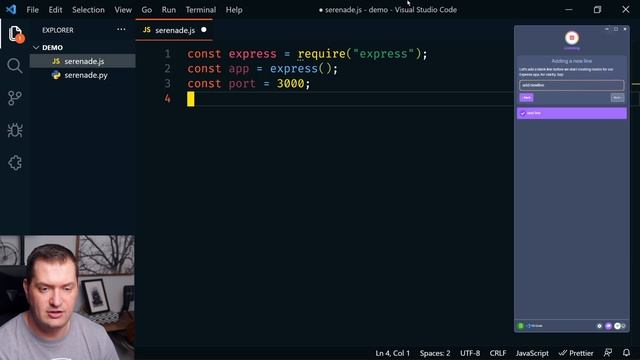Click the Next button in Serenade tutorial
Image resolution: width=640 pixels, height=360 pixels.
tap(617, 98)
